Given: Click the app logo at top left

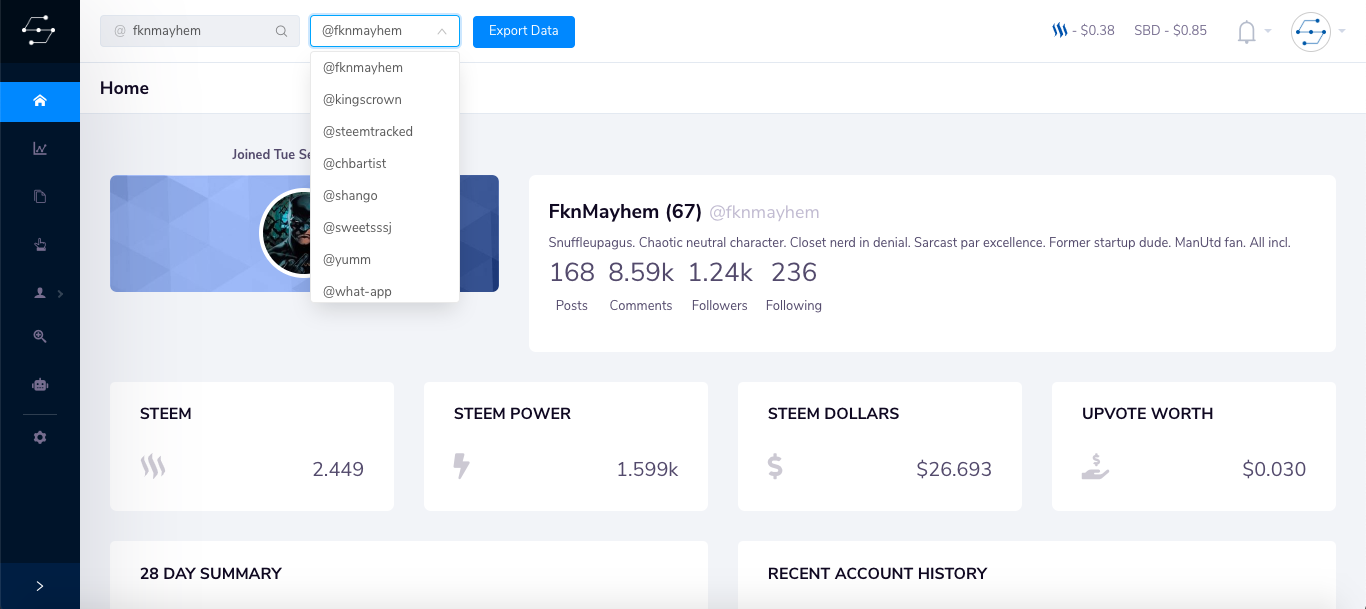Looking at the screenshot, I should click(39, 31).
